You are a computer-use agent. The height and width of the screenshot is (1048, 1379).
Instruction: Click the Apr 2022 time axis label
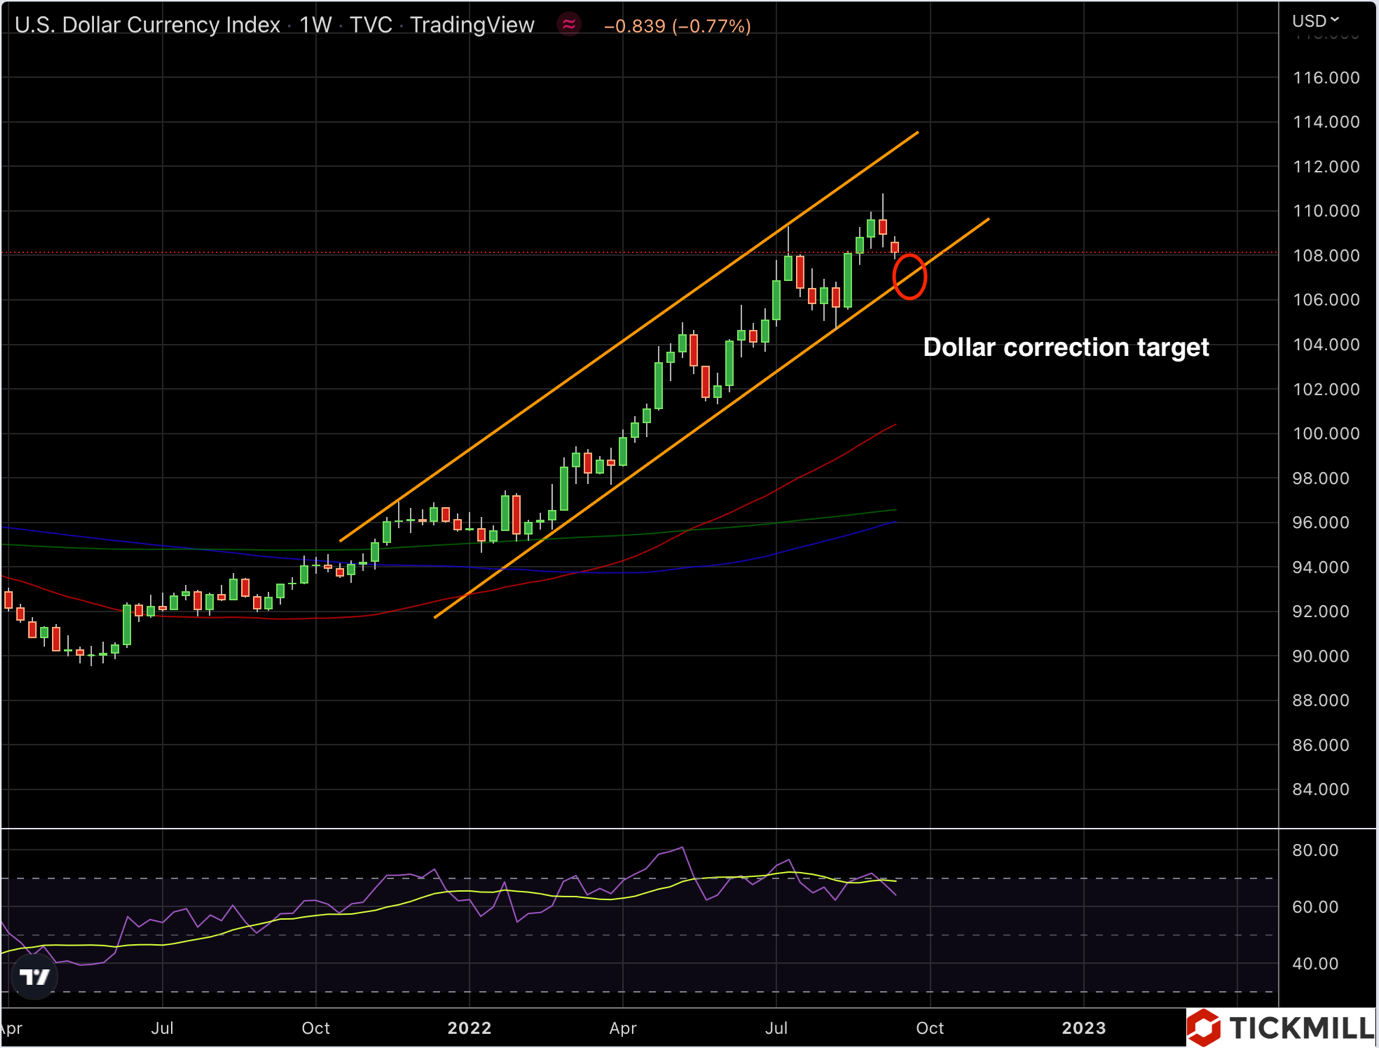[623, 1028]
